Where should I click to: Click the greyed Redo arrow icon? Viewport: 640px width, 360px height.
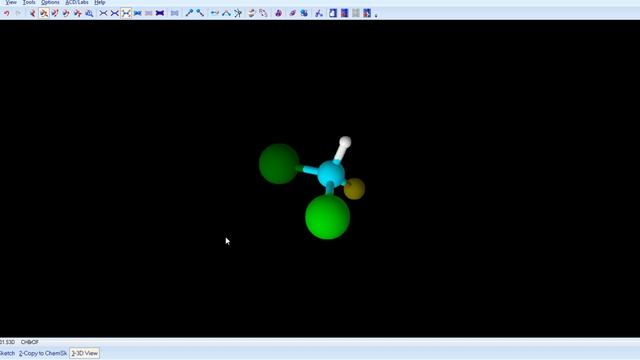point(18,13)
